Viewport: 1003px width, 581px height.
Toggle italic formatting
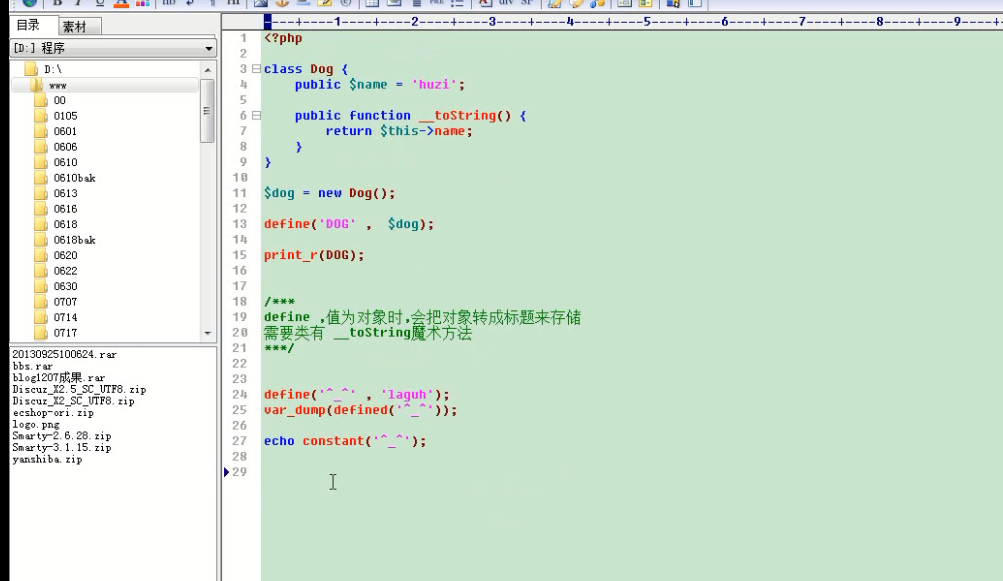78,5
